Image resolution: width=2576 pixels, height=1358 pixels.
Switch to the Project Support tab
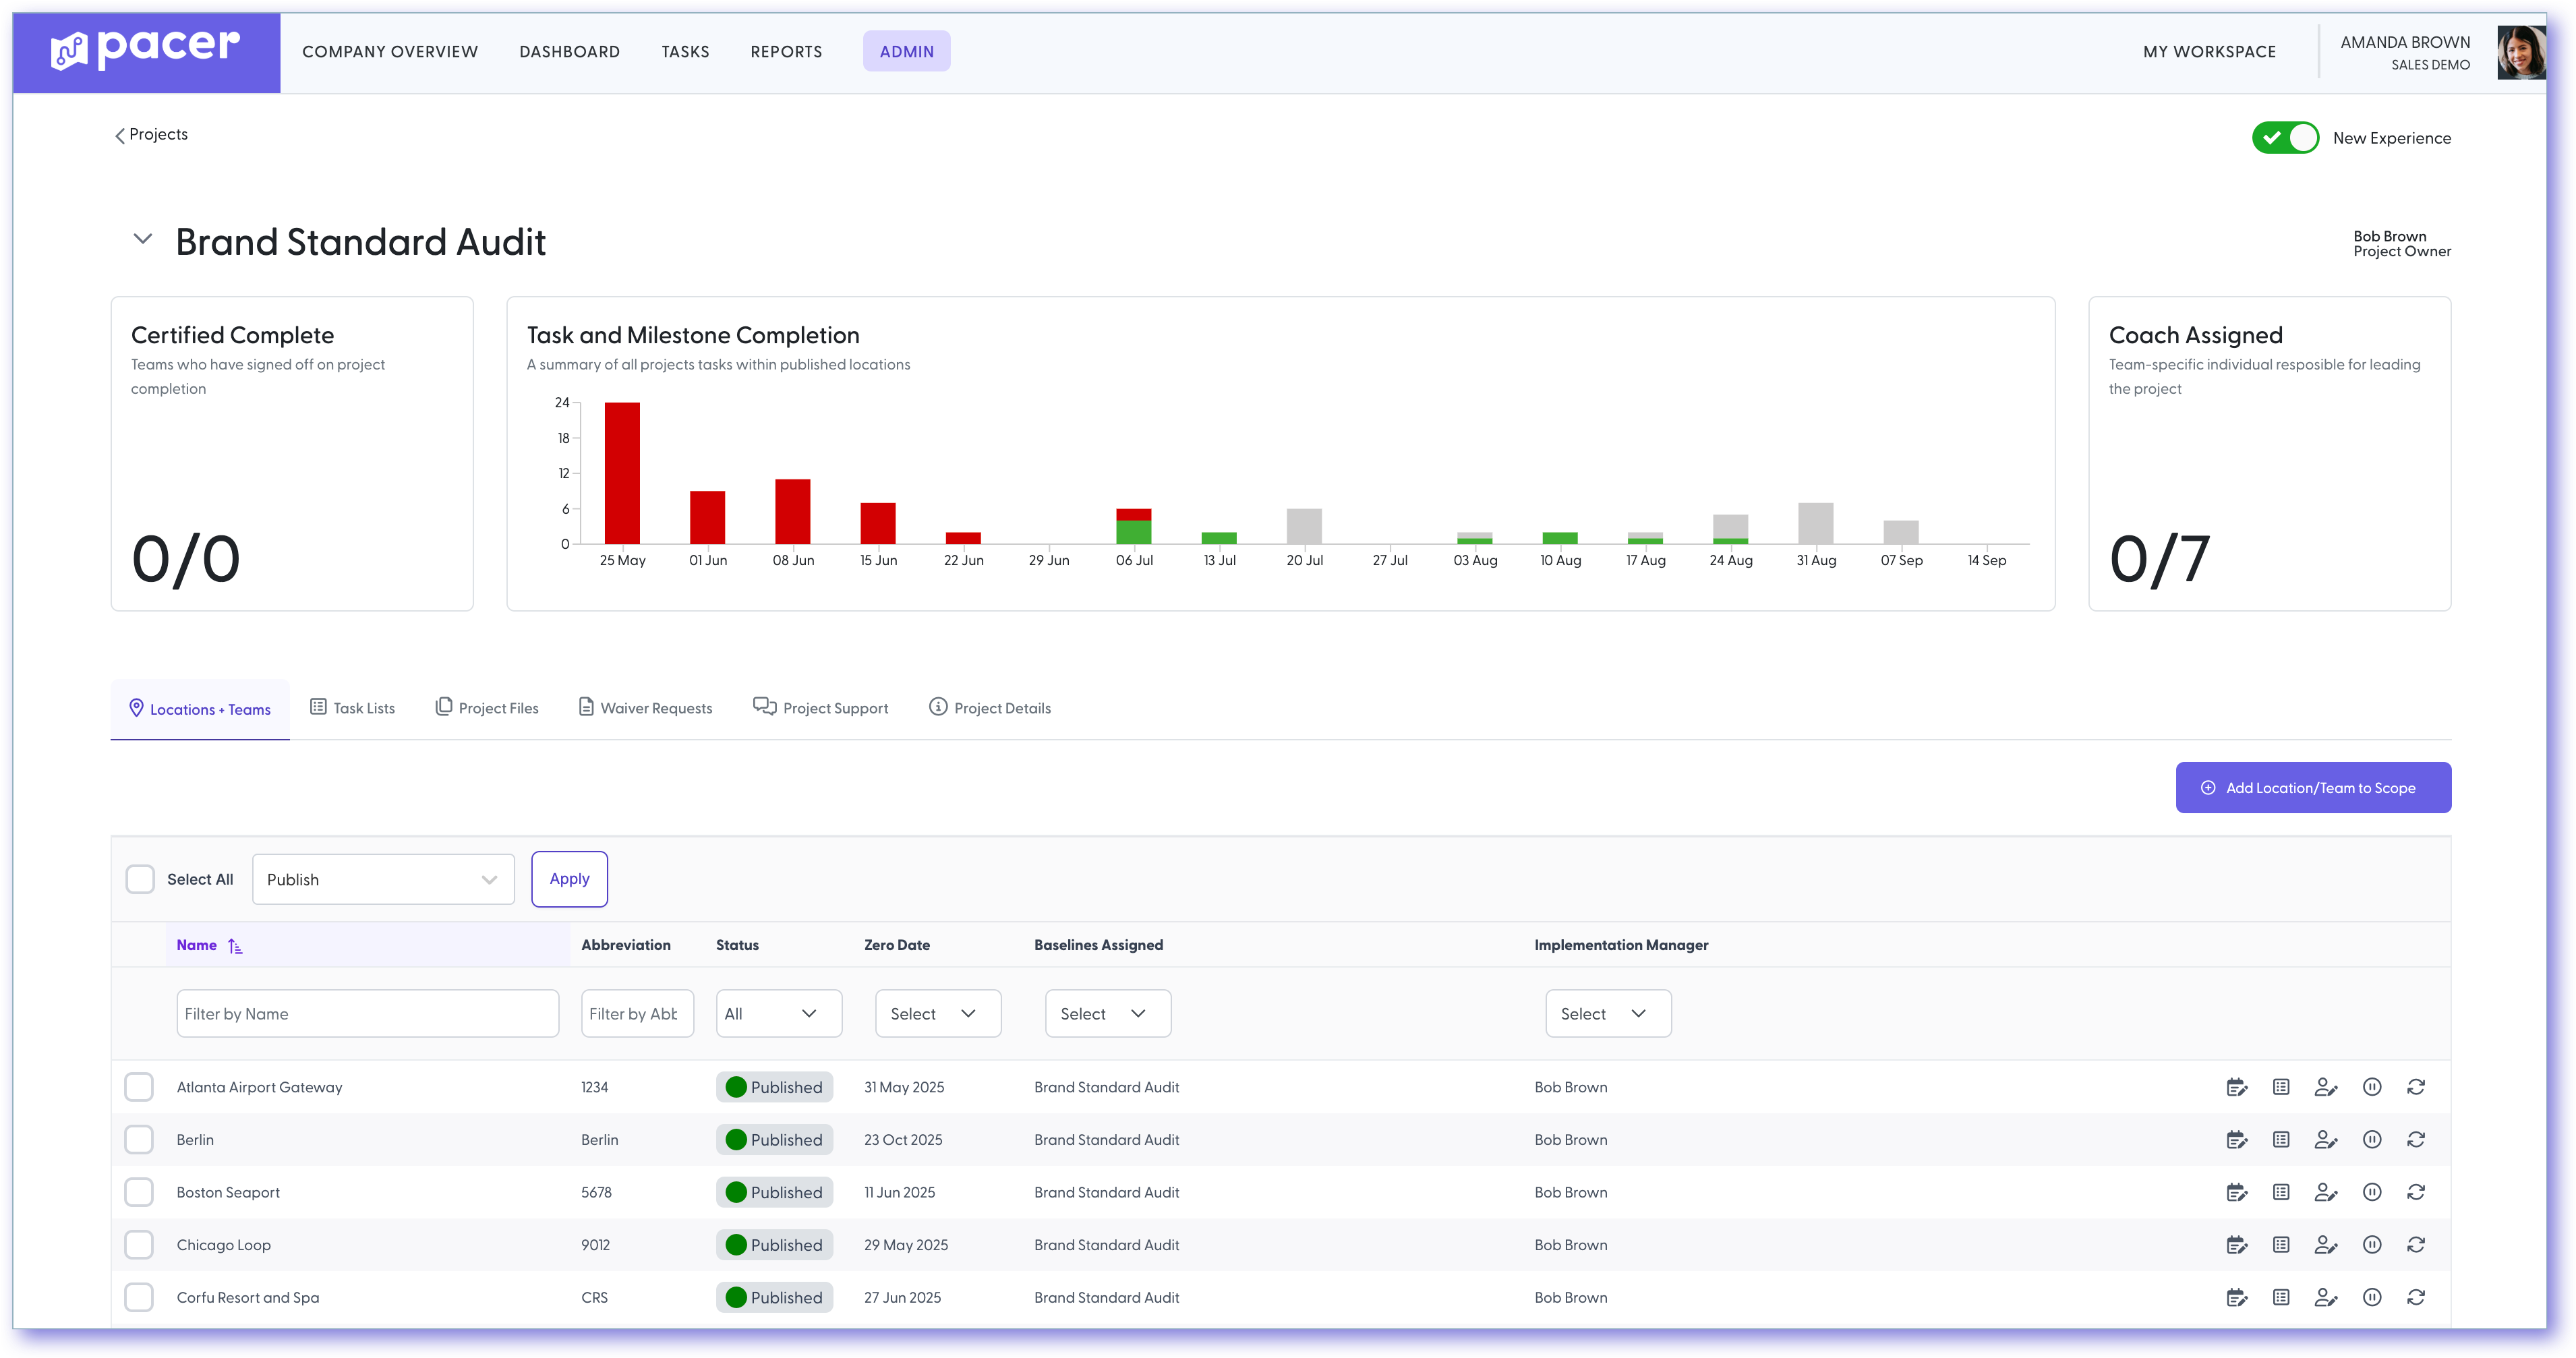tap(821, 708)
